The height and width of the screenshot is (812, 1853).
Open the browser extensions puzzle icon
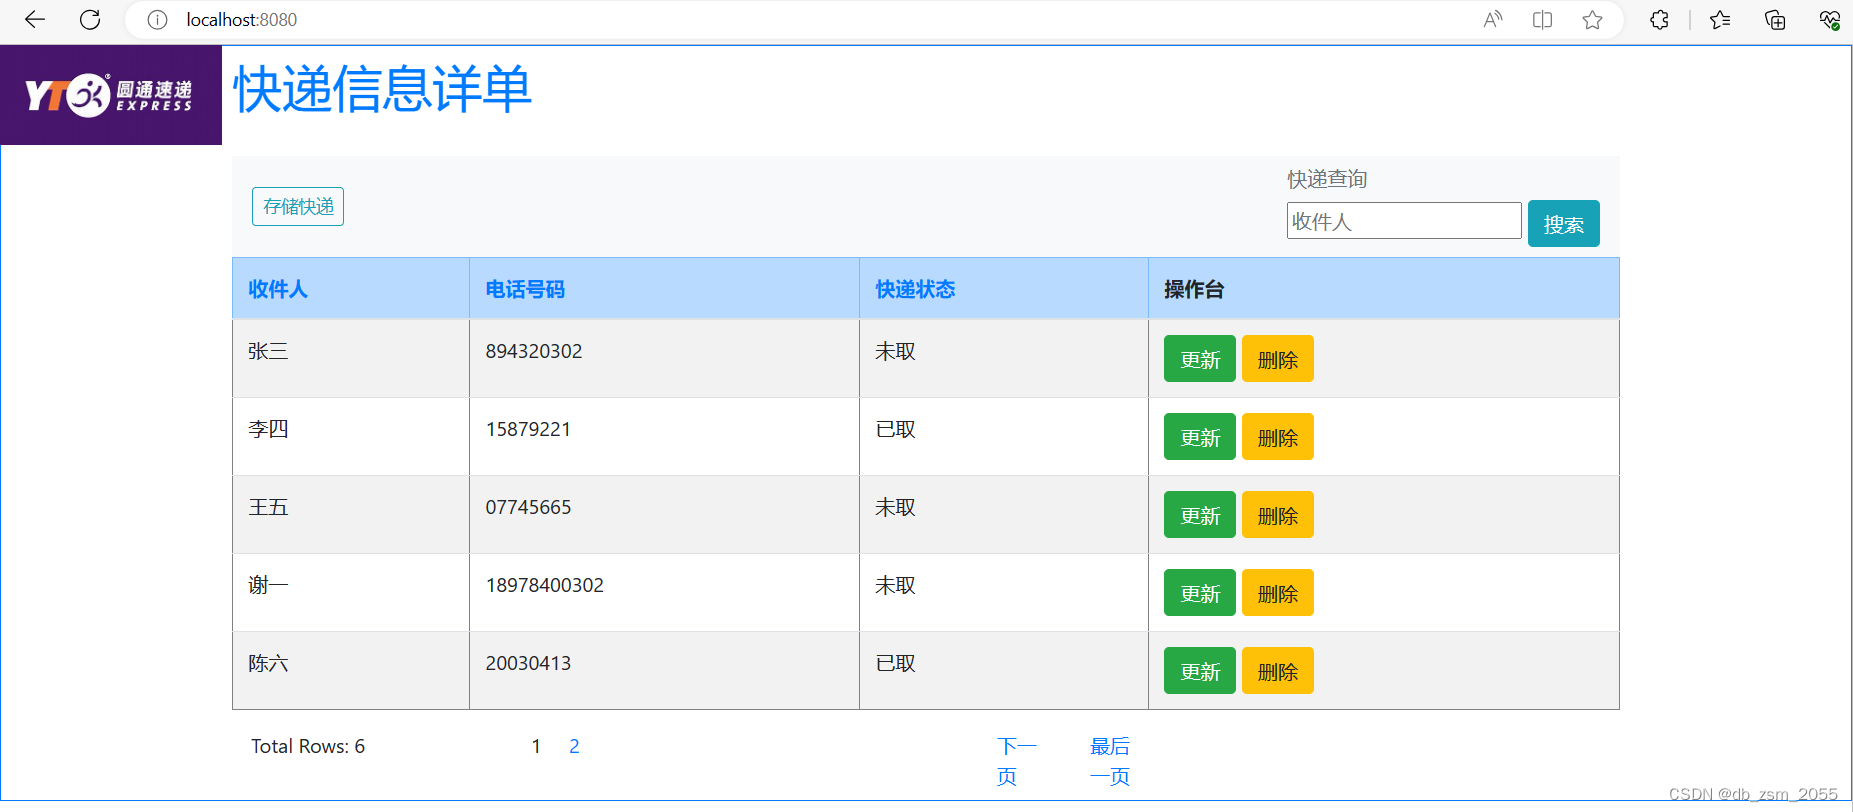pos(1660,20)
